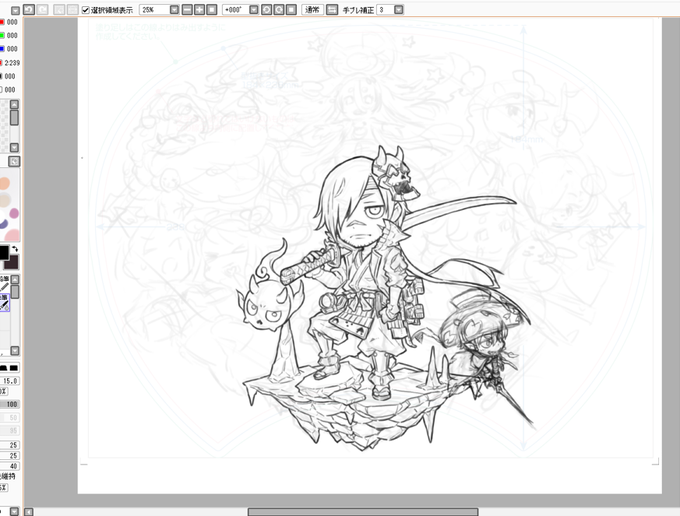
Task: Click the Redo arrow button in toolbar
Action: click(x=42, y=10)
